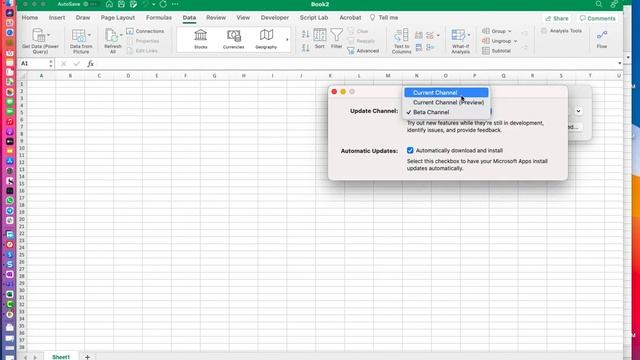Open Analysis Tools
640x360 pixels.
[x=562, y=31]
